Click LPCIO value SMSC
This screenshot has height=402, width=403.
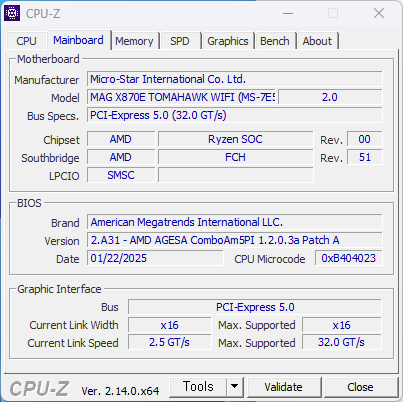tap(121, 175)
